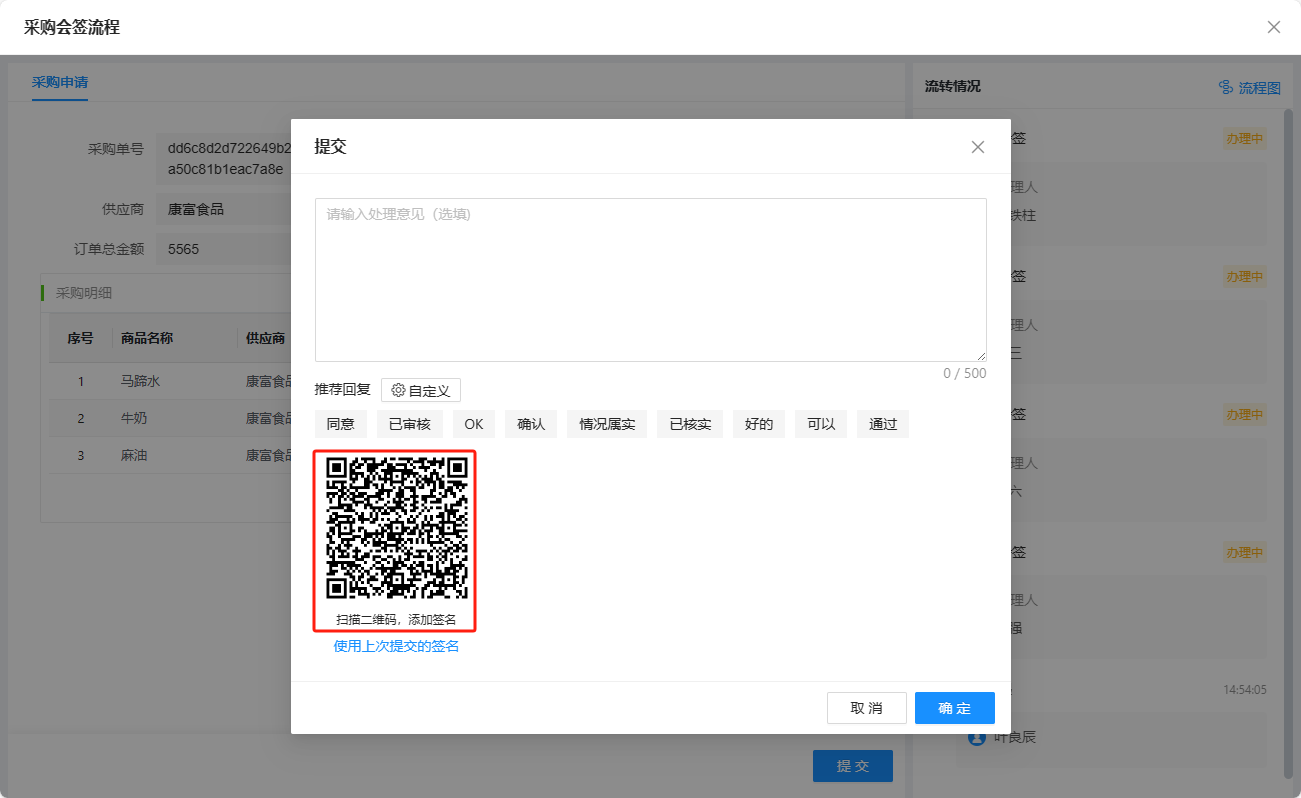Pick the 确认 quick reply
This screenshot has height=798, width=1301.
point(531,424)
